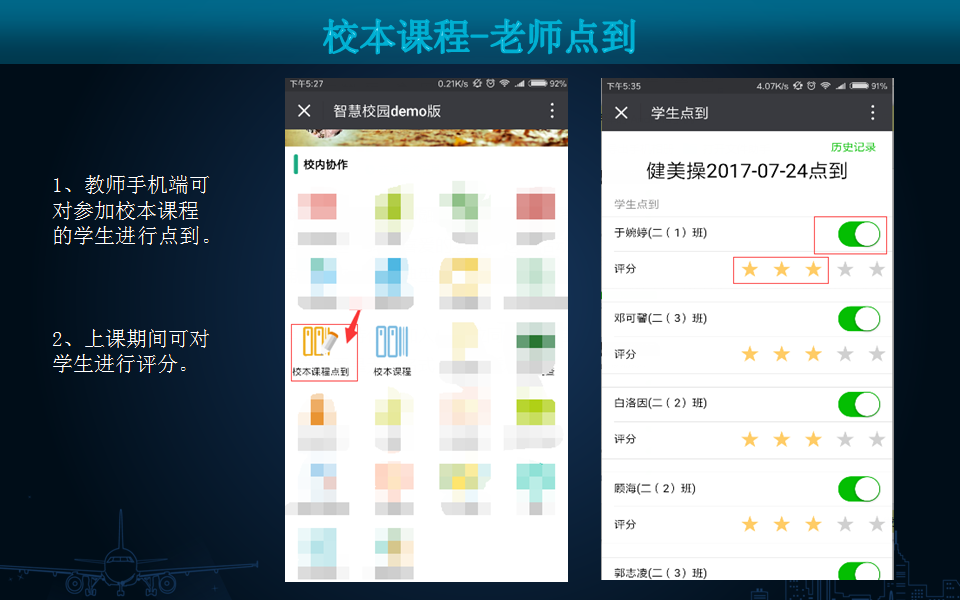Tap the 评分 label under 白洛因
Image resolution: width=960 pixels, height=600 pixels.
[625, 439]
